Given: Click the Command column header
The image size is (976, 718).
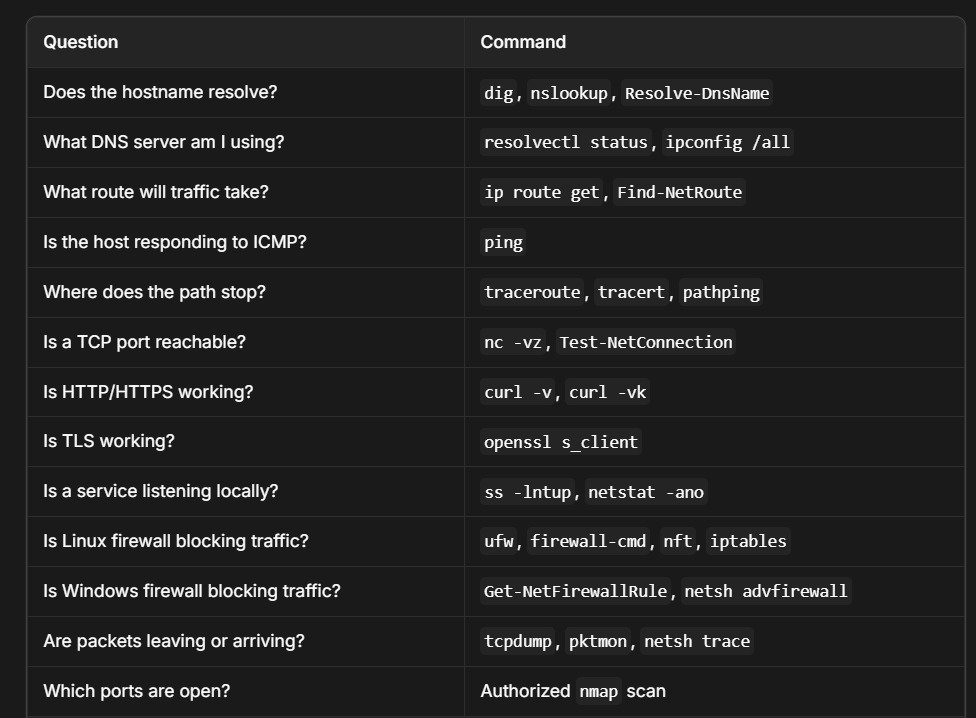Looking at the screenshot, I should point(523,42).
